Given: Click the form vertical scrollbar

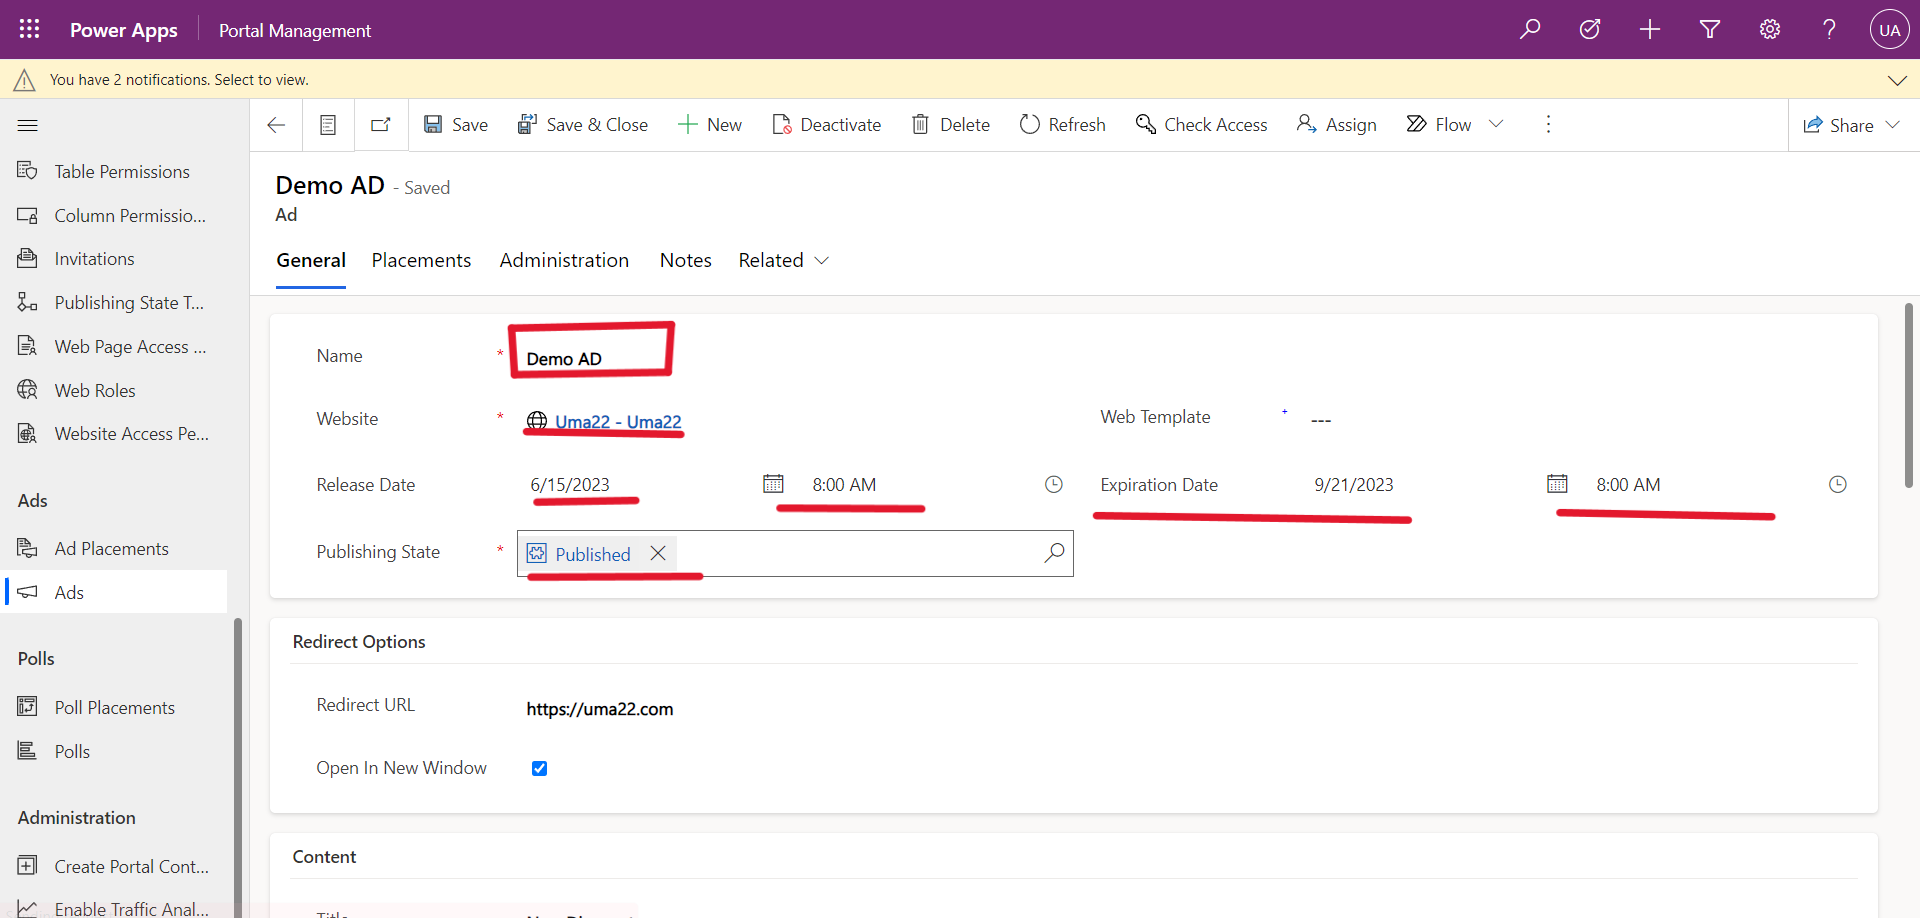Looking at the screenshot, I should 1908,395.
